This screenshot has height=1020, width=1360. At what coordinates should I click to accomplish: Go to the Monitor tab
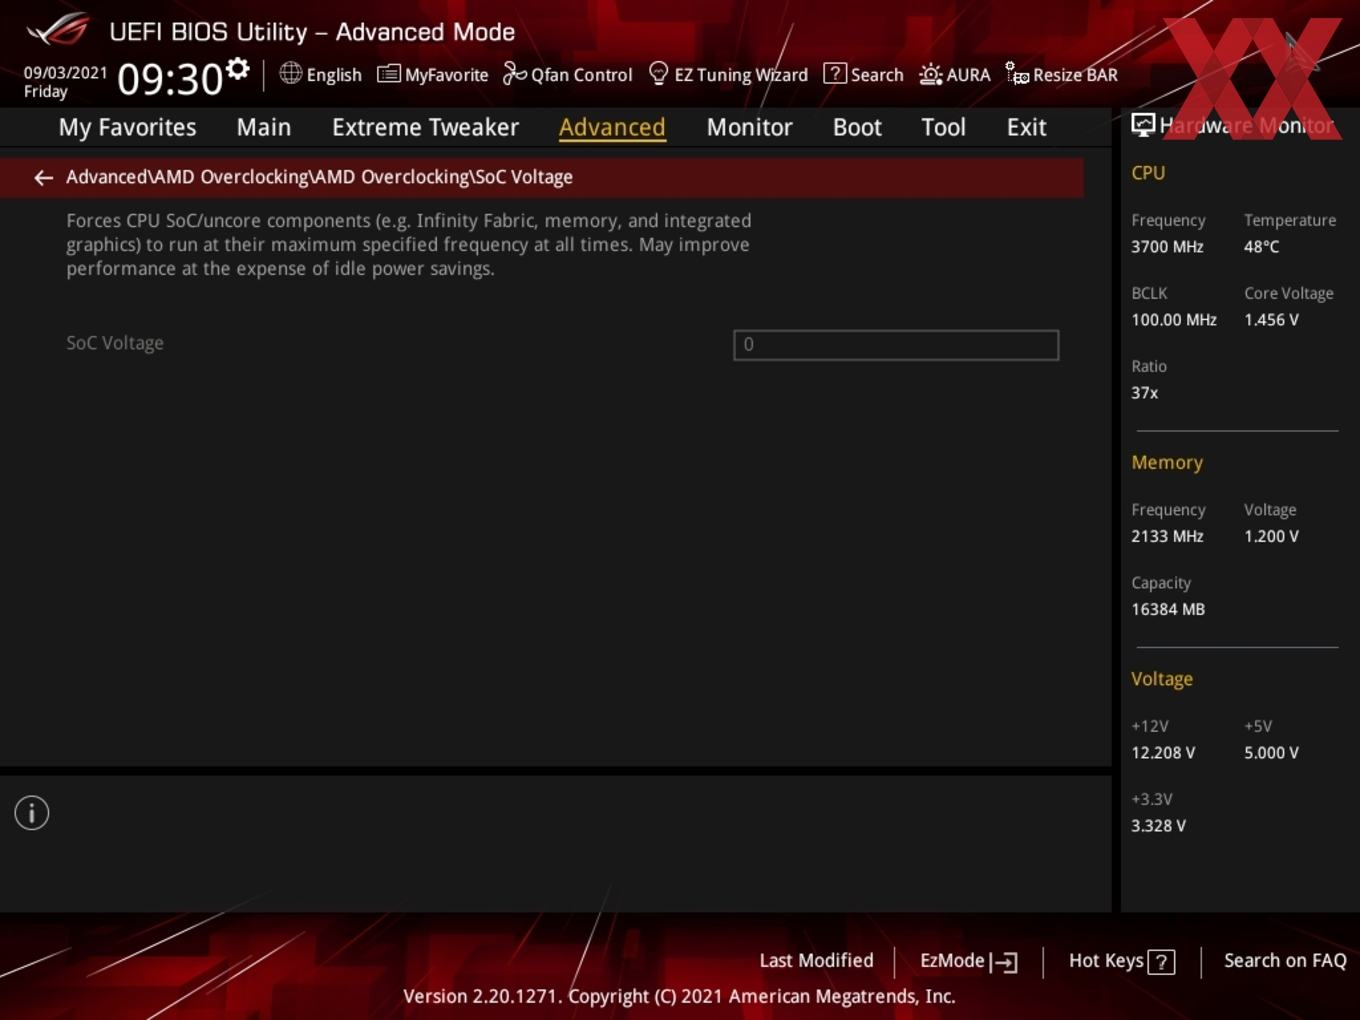pyautogui.click(x=749, y=127)
